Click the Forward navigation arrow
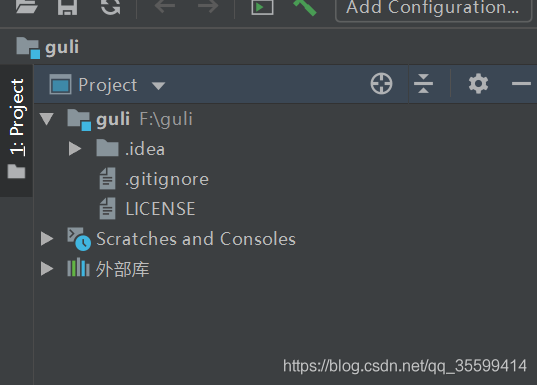Image resolution: width=537 pixels, height=385 pixels. click(208, 5)
